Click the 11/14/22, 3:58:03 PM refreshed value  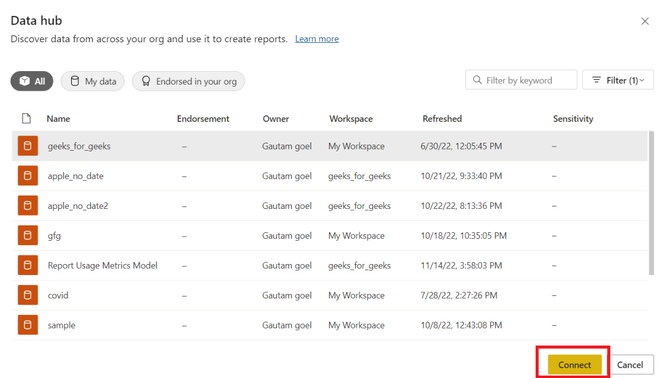point(461,266)
